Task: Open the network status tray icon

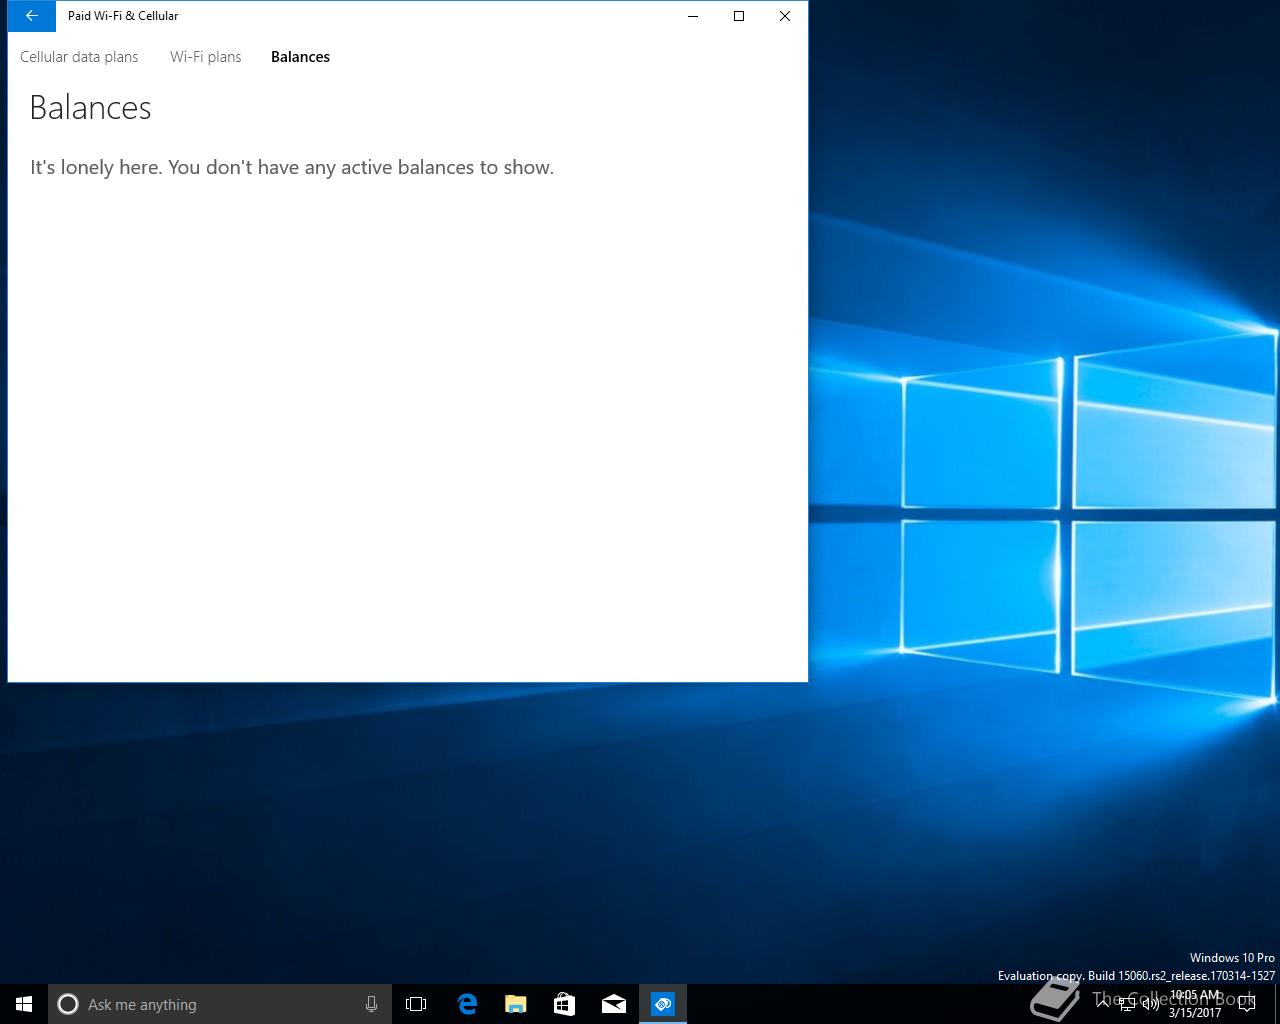Action: click(x=1127, y=1005)
